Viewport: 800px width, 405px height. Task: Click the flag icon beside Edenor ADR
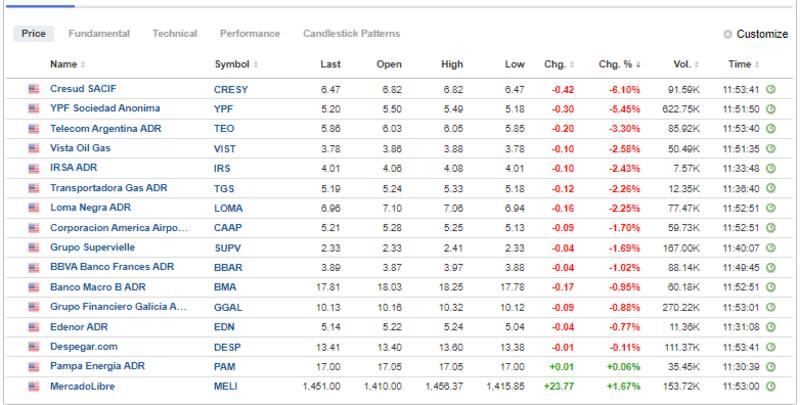click(33, 325)
